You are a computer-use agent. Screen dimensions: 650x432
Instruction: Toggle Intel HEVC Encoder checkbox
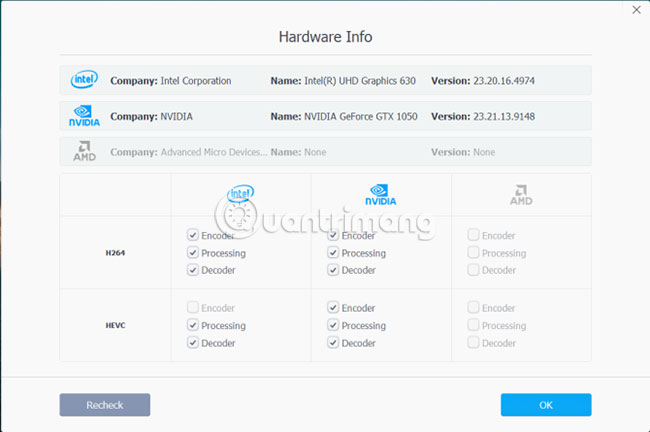pos(193,308)
